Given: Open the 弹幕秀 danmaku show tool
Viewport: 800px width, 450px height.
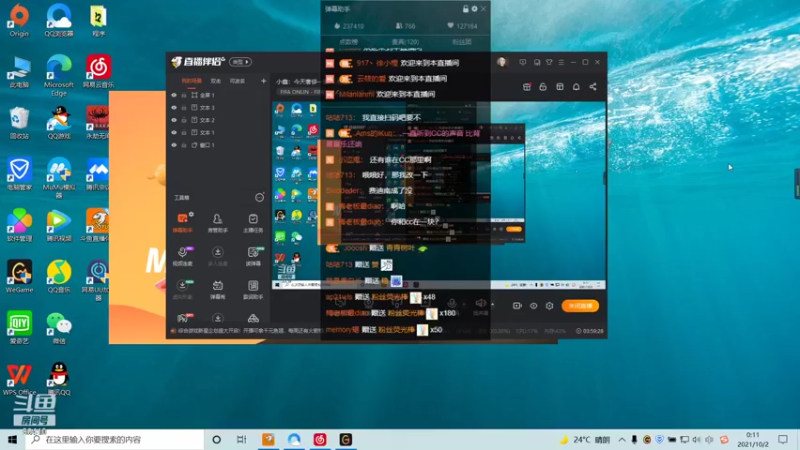Looking at the screenshot, I should tap(217, 289).
